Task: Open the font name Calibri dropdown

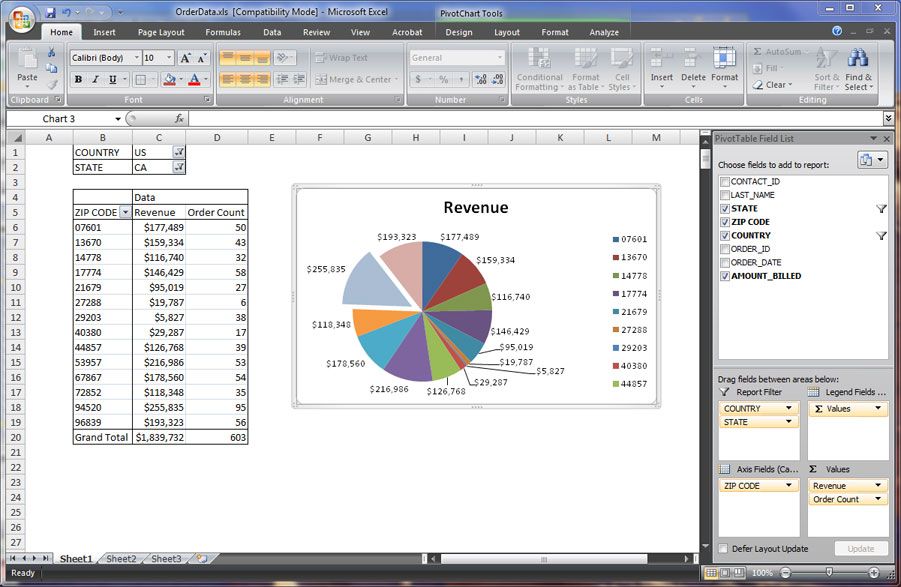Action: pos(137,57)
